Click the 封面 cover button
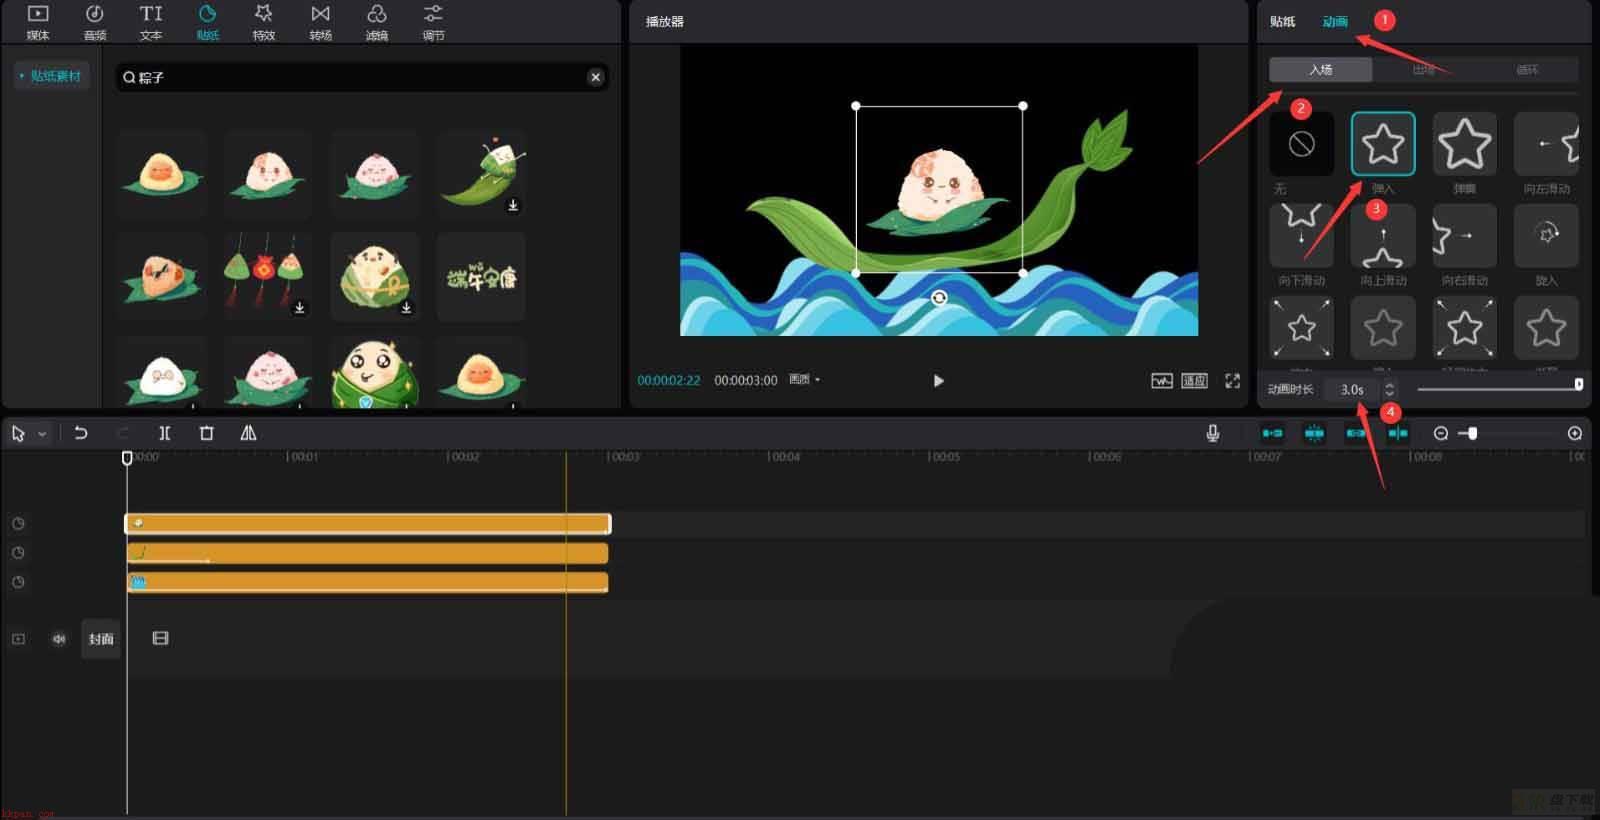This screenshot has height=820, width=1600. 101,638
